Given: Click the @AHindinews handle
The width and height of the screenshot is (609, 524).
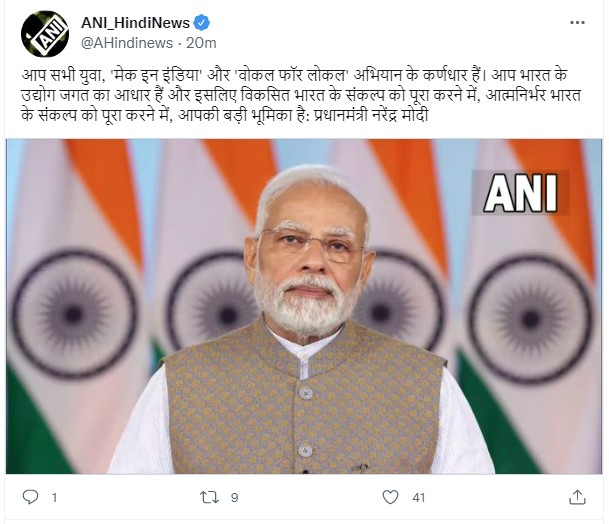Looking at the screenshot, I should point(127,43).
